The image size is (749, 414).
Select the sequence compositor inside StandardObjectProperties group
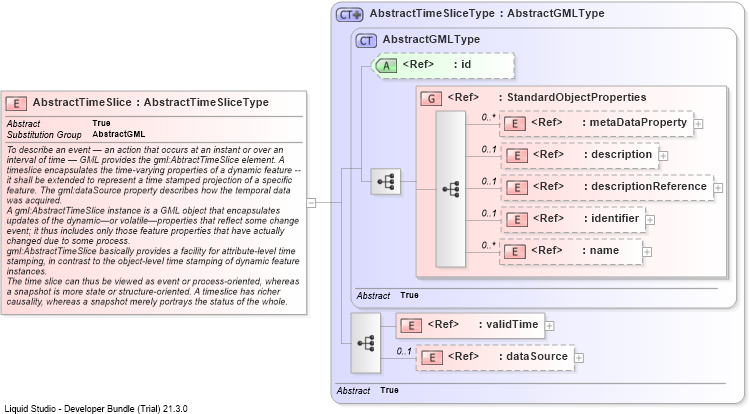450,189
